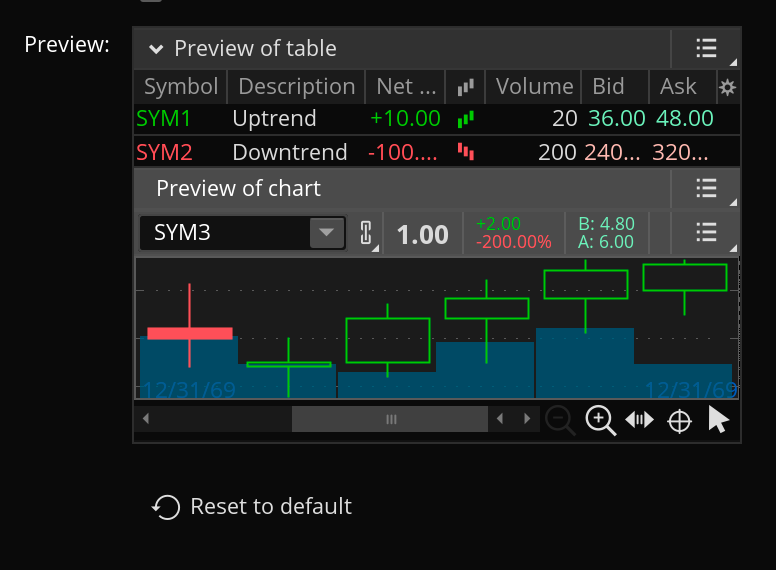Image resolution: width=776 pixels, height=570 pixels.
Task: Click the scrollbar left arrow at far left
Action: click(x=146, y=420)
